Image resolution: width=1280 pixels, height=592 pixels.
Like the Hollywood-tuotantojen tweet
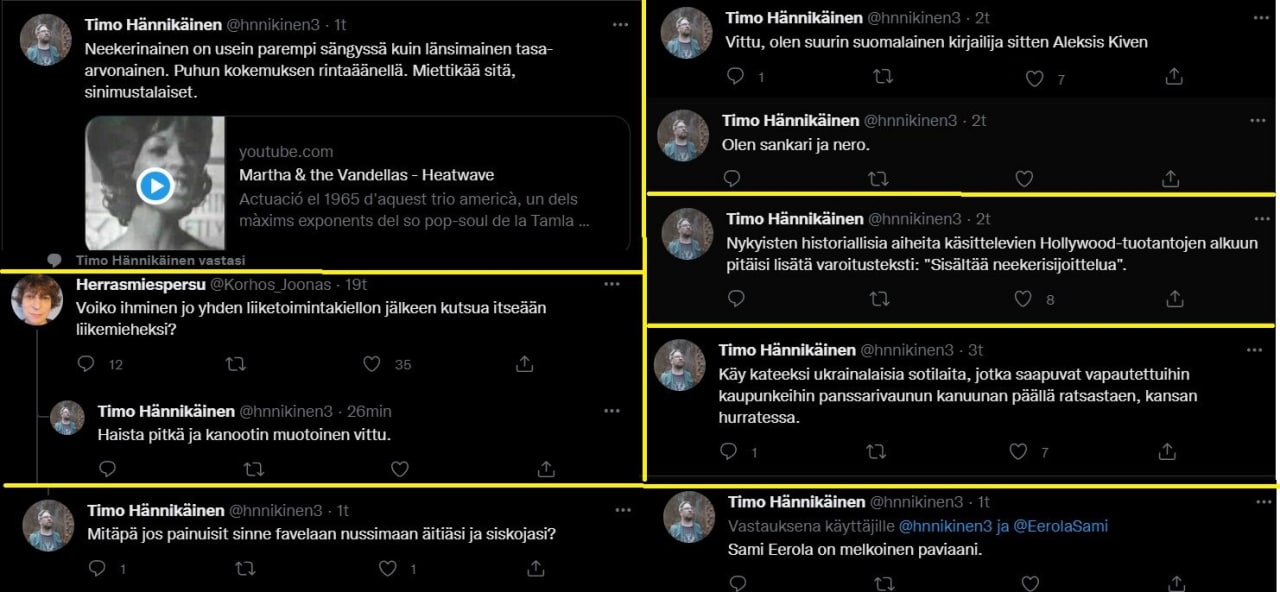click(x=1022, y=298)
